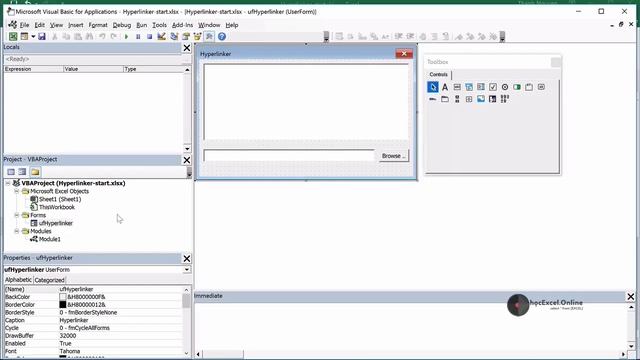640x360 pixels.
Task: Toggle Design Mode in the toolbar
Action: pos(162,37)
